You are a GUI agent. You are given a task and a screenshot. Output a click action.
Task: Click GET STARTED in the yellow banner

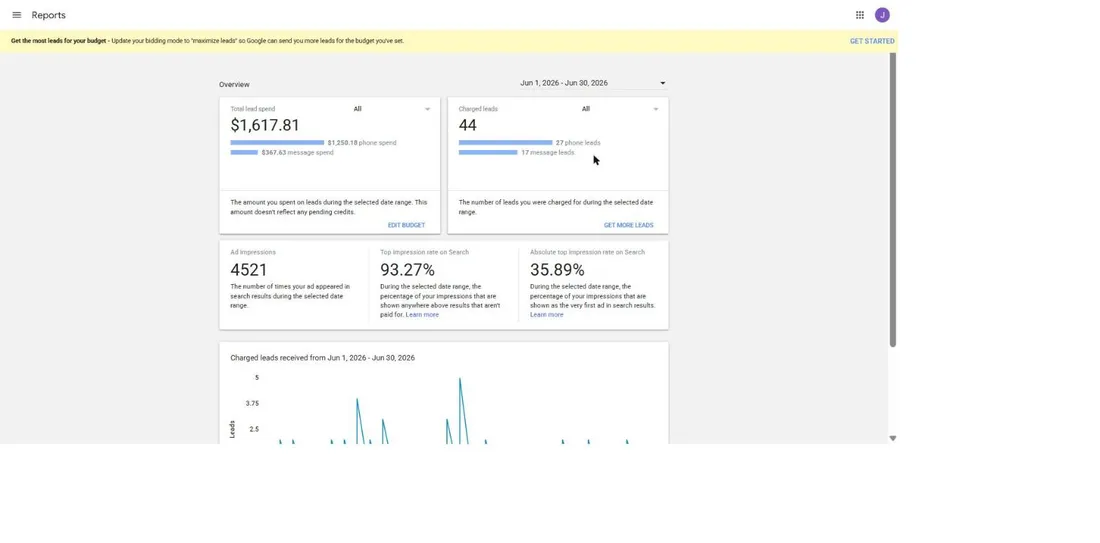(x=872, y=41)
